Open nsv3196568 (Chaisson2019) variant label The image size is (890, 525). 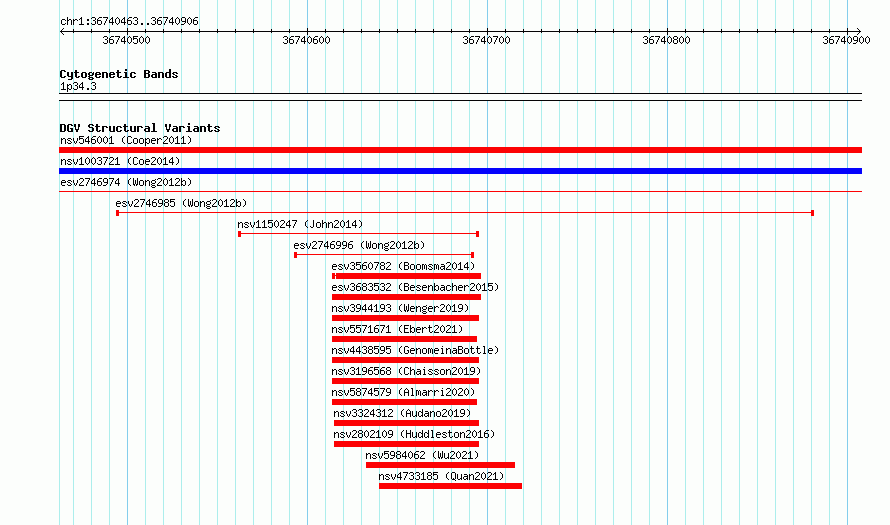coord(406,371)
